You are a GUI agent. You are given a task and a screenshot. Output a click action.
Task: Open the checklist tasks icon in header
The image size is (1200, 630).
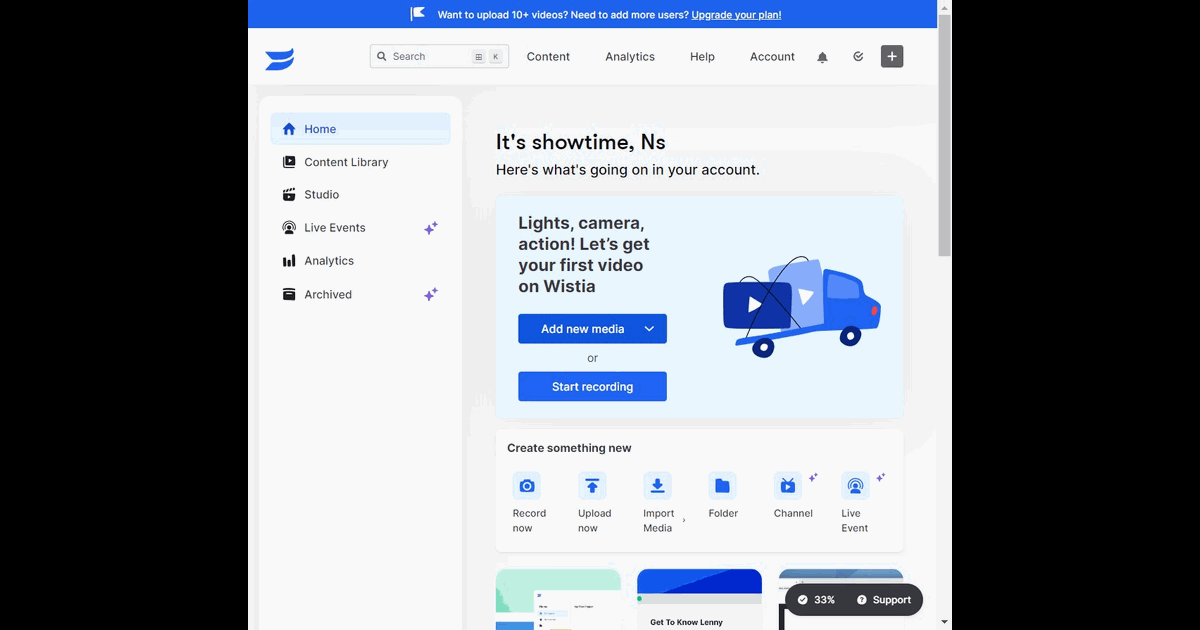(x=858, y=57)
